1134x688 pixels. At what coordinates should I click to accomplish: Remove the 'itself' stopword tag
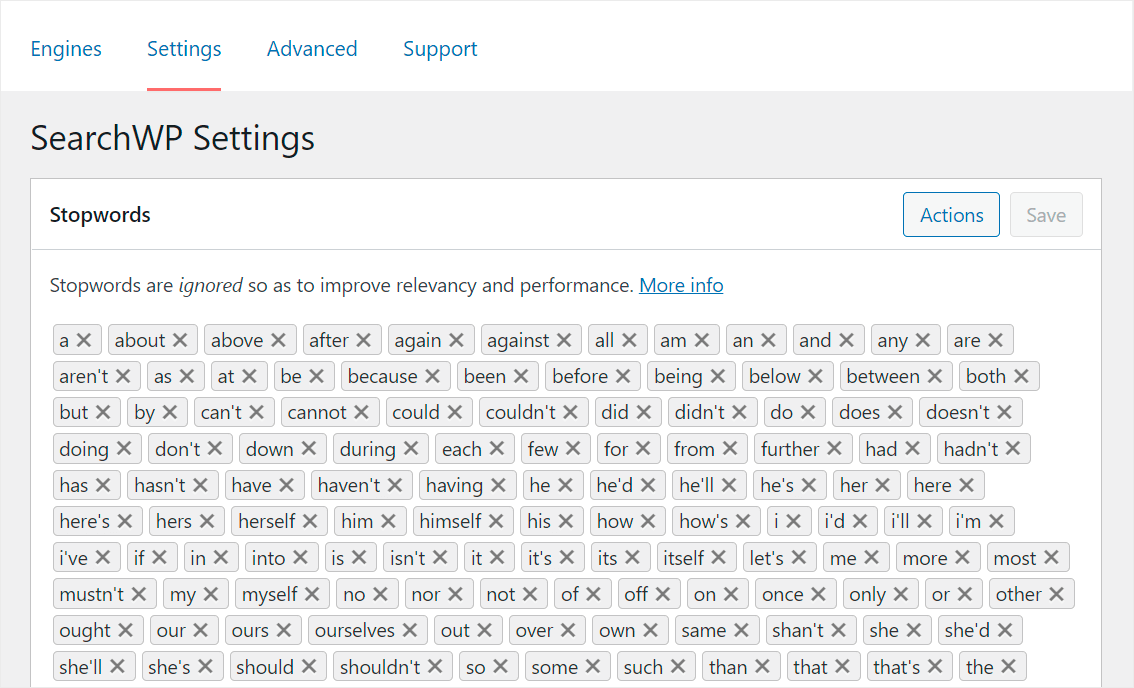coord(718,558)
